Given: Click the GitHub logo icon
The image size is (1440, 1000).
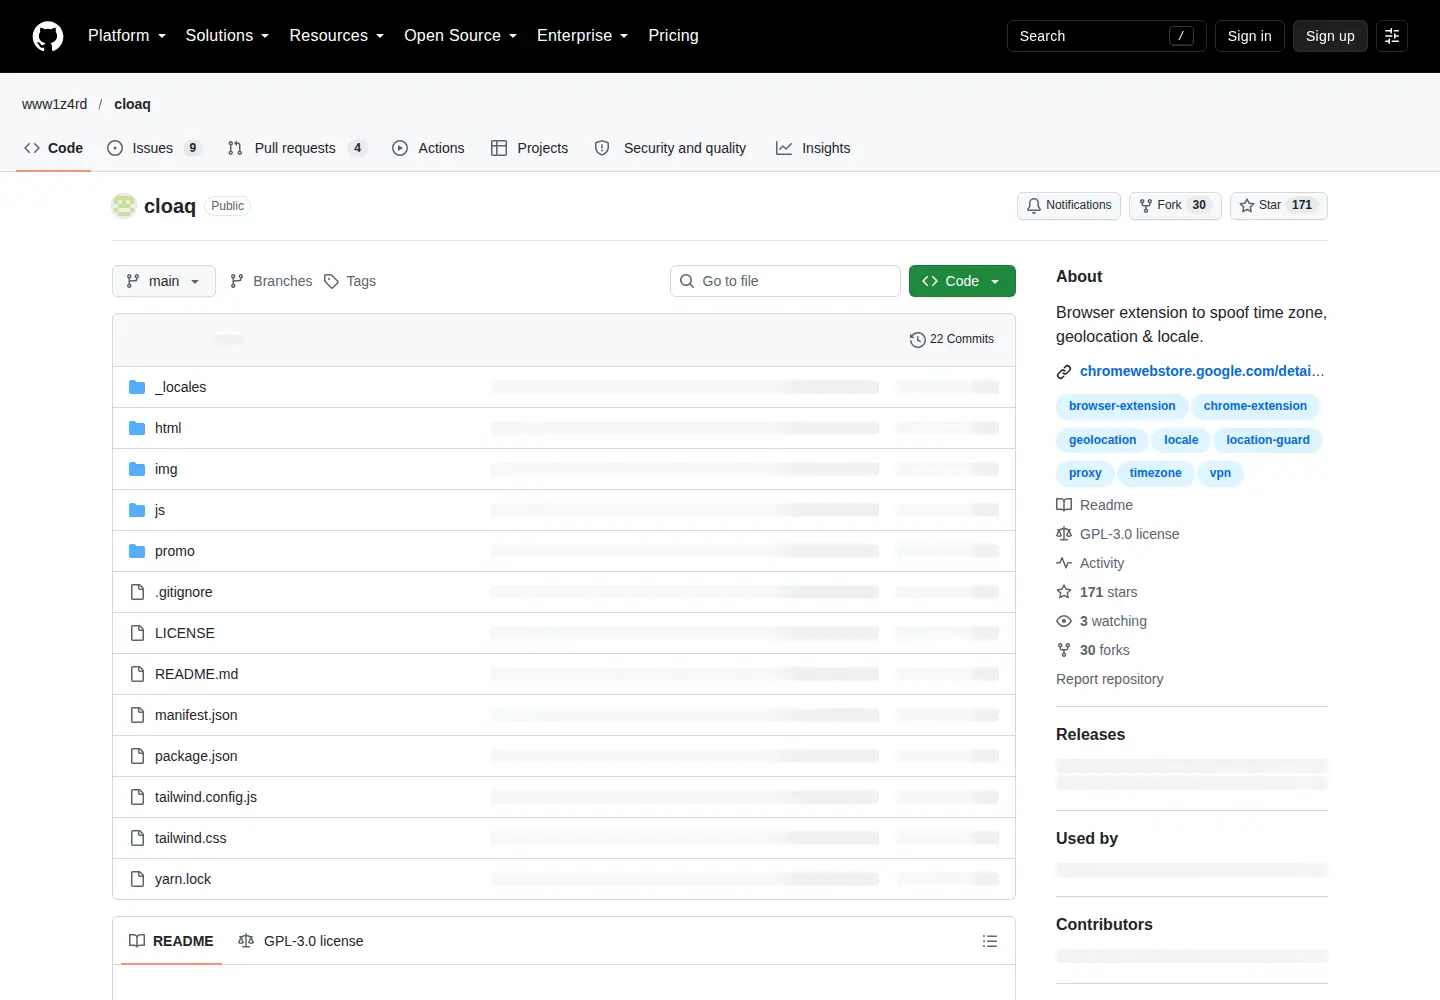Looking at the screenshot, I should click(x=48, y=36).
